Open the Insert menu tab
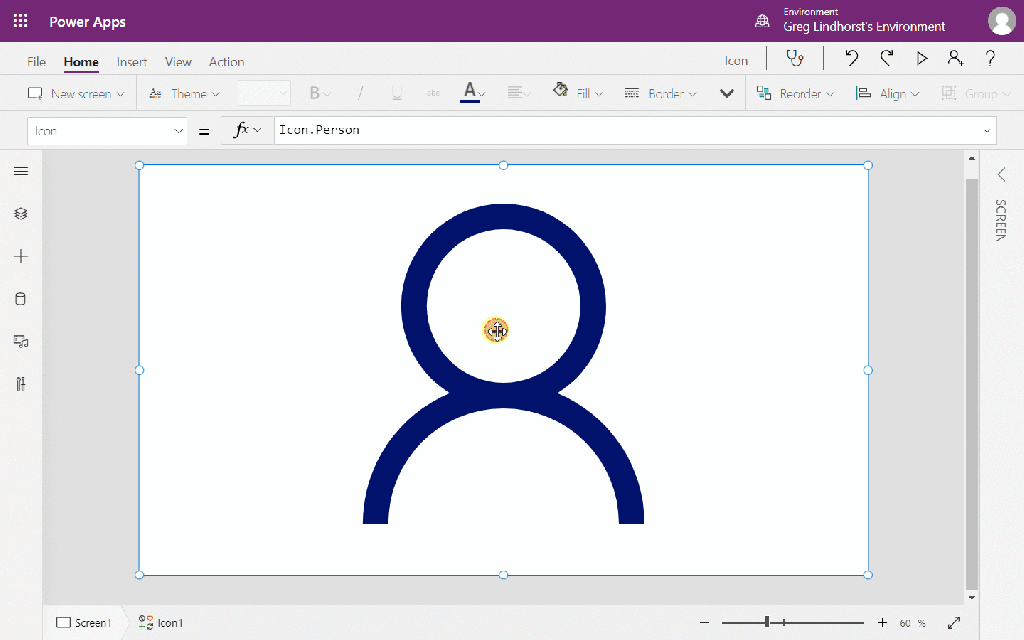 pos(132,62)
